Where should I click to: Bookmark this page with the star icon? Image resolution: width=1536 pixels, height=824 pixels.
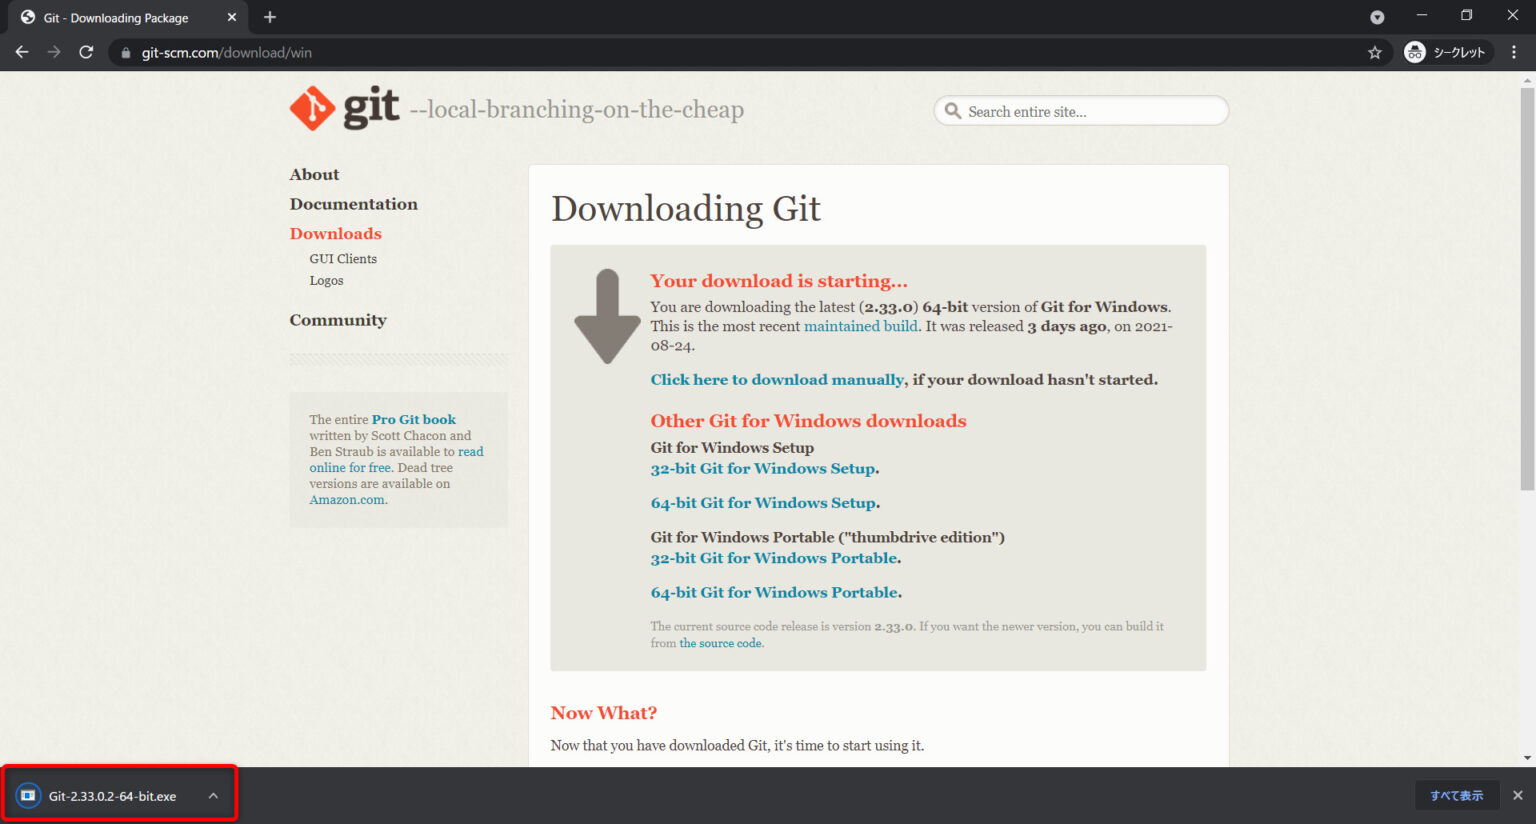coord(1375,52)
